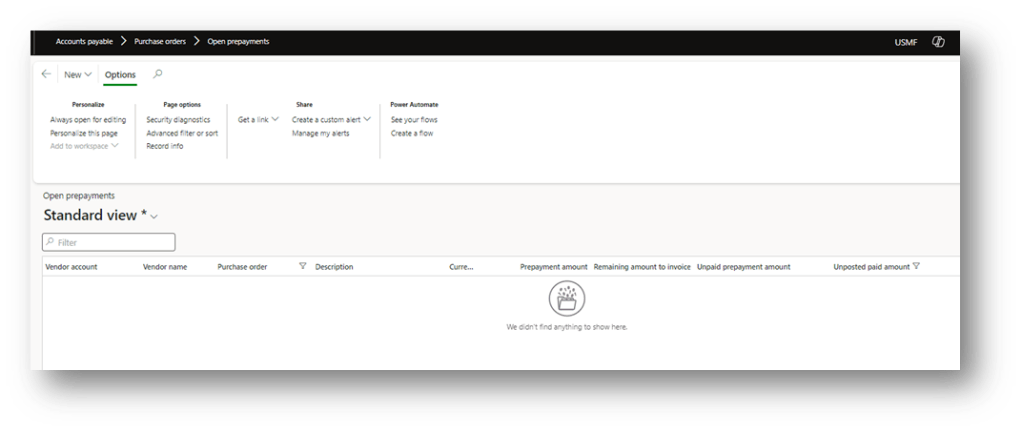Open Advanced filter or sort
Screen dimensions: 1022x432
pyautogui.click(x=182, y=133)
